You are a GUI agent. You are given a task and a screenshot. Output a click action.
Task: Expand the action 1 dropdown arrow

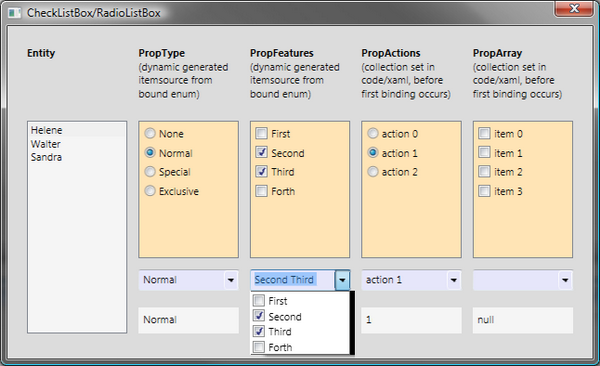453,280
